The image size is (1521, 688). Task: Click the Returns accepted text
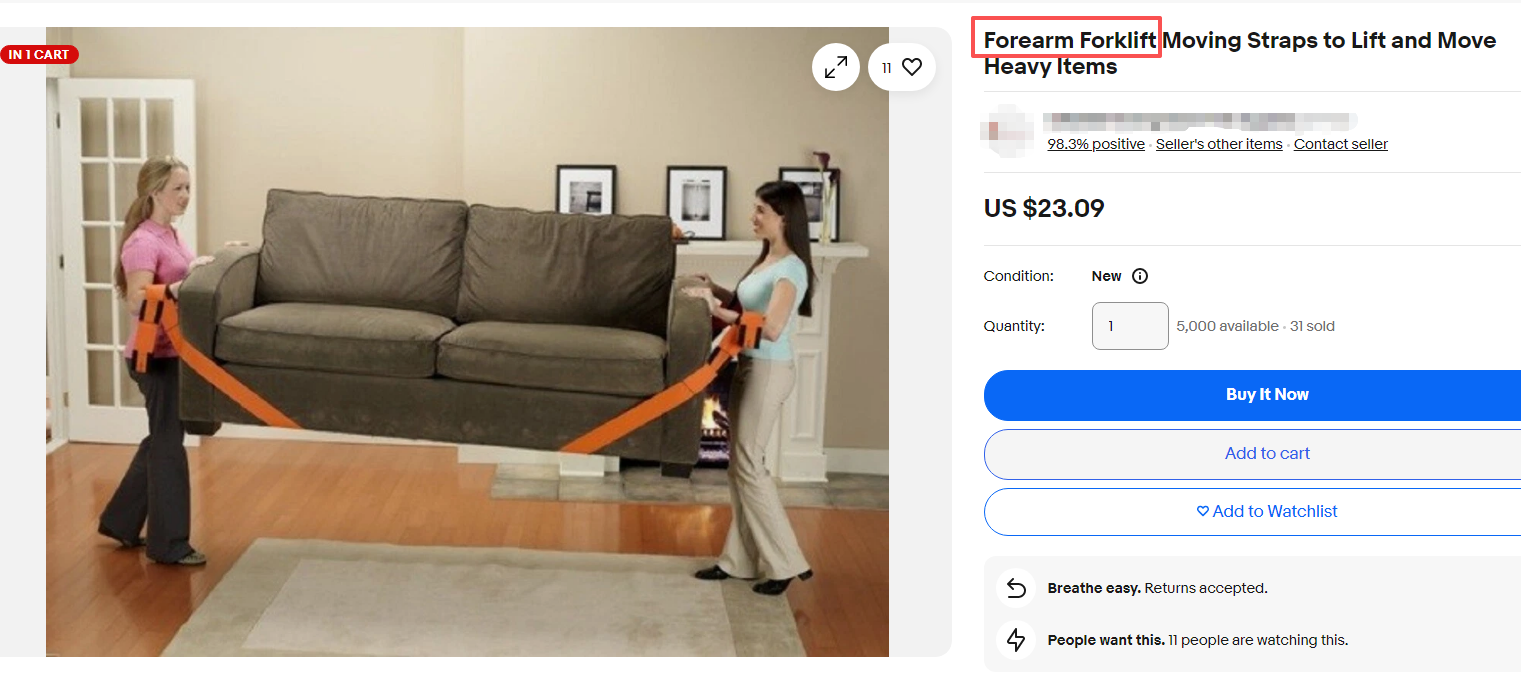click(1206, 588)
